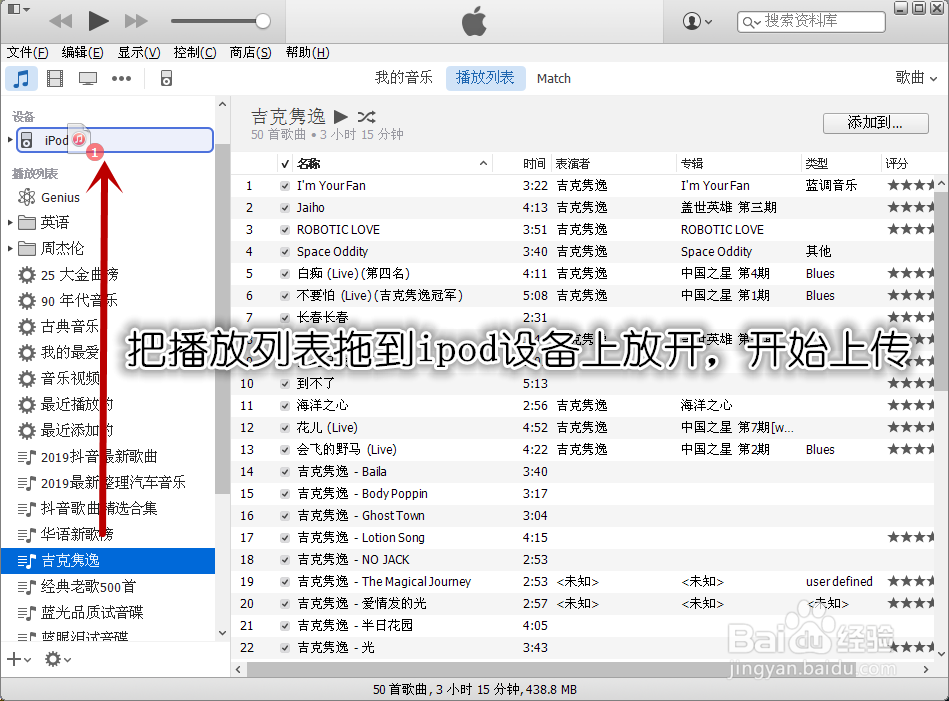Select the Movies film icon

click(x=55, y=78)
